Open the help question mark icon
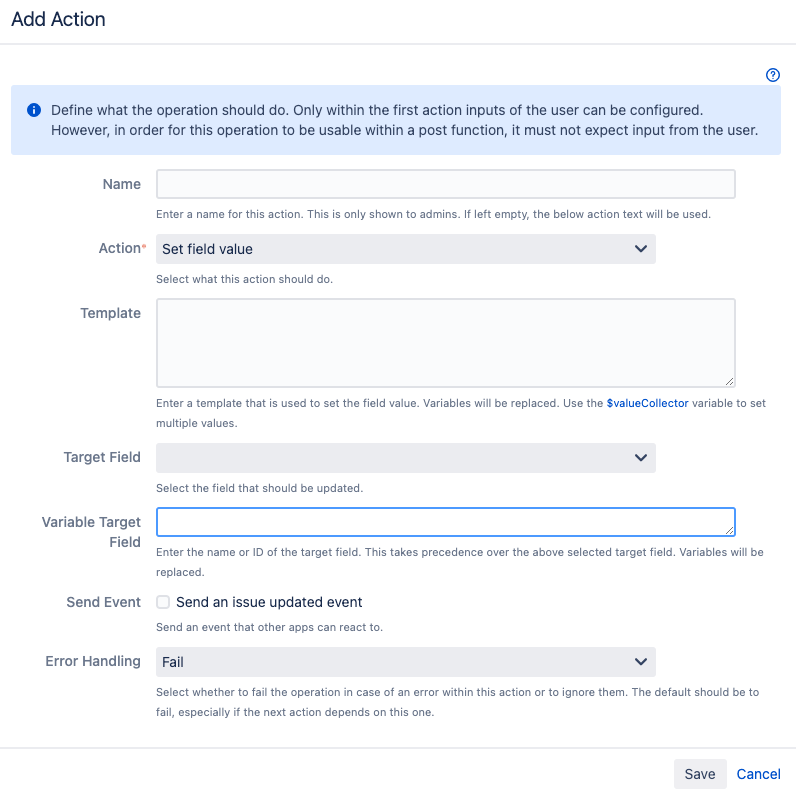Viewport: 796px width, 795px height. point(773,75)
